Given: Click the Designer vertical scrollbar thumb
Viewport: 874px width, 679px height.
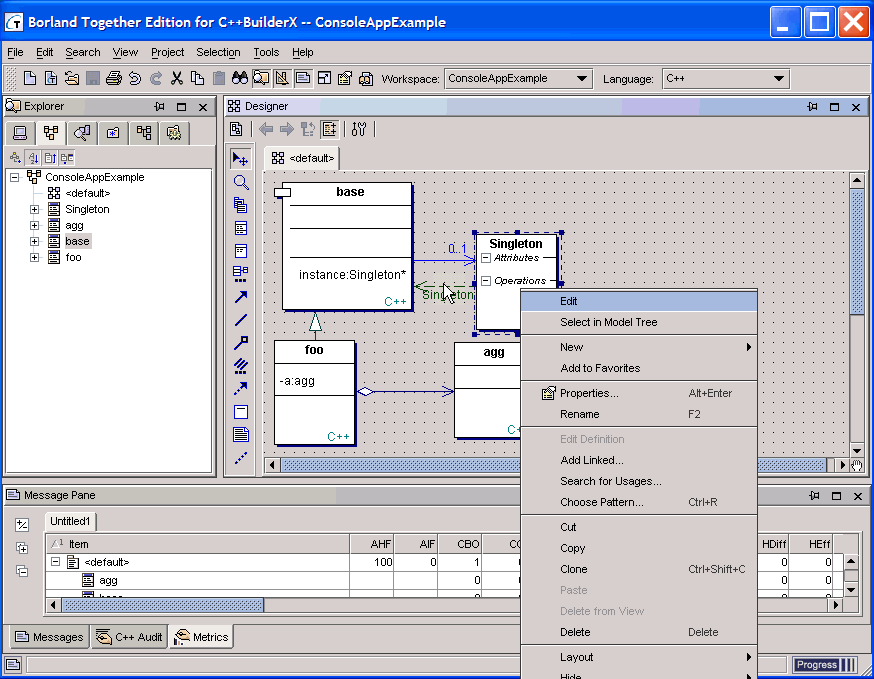Looking at the screenshot, I should coord(857,252).
